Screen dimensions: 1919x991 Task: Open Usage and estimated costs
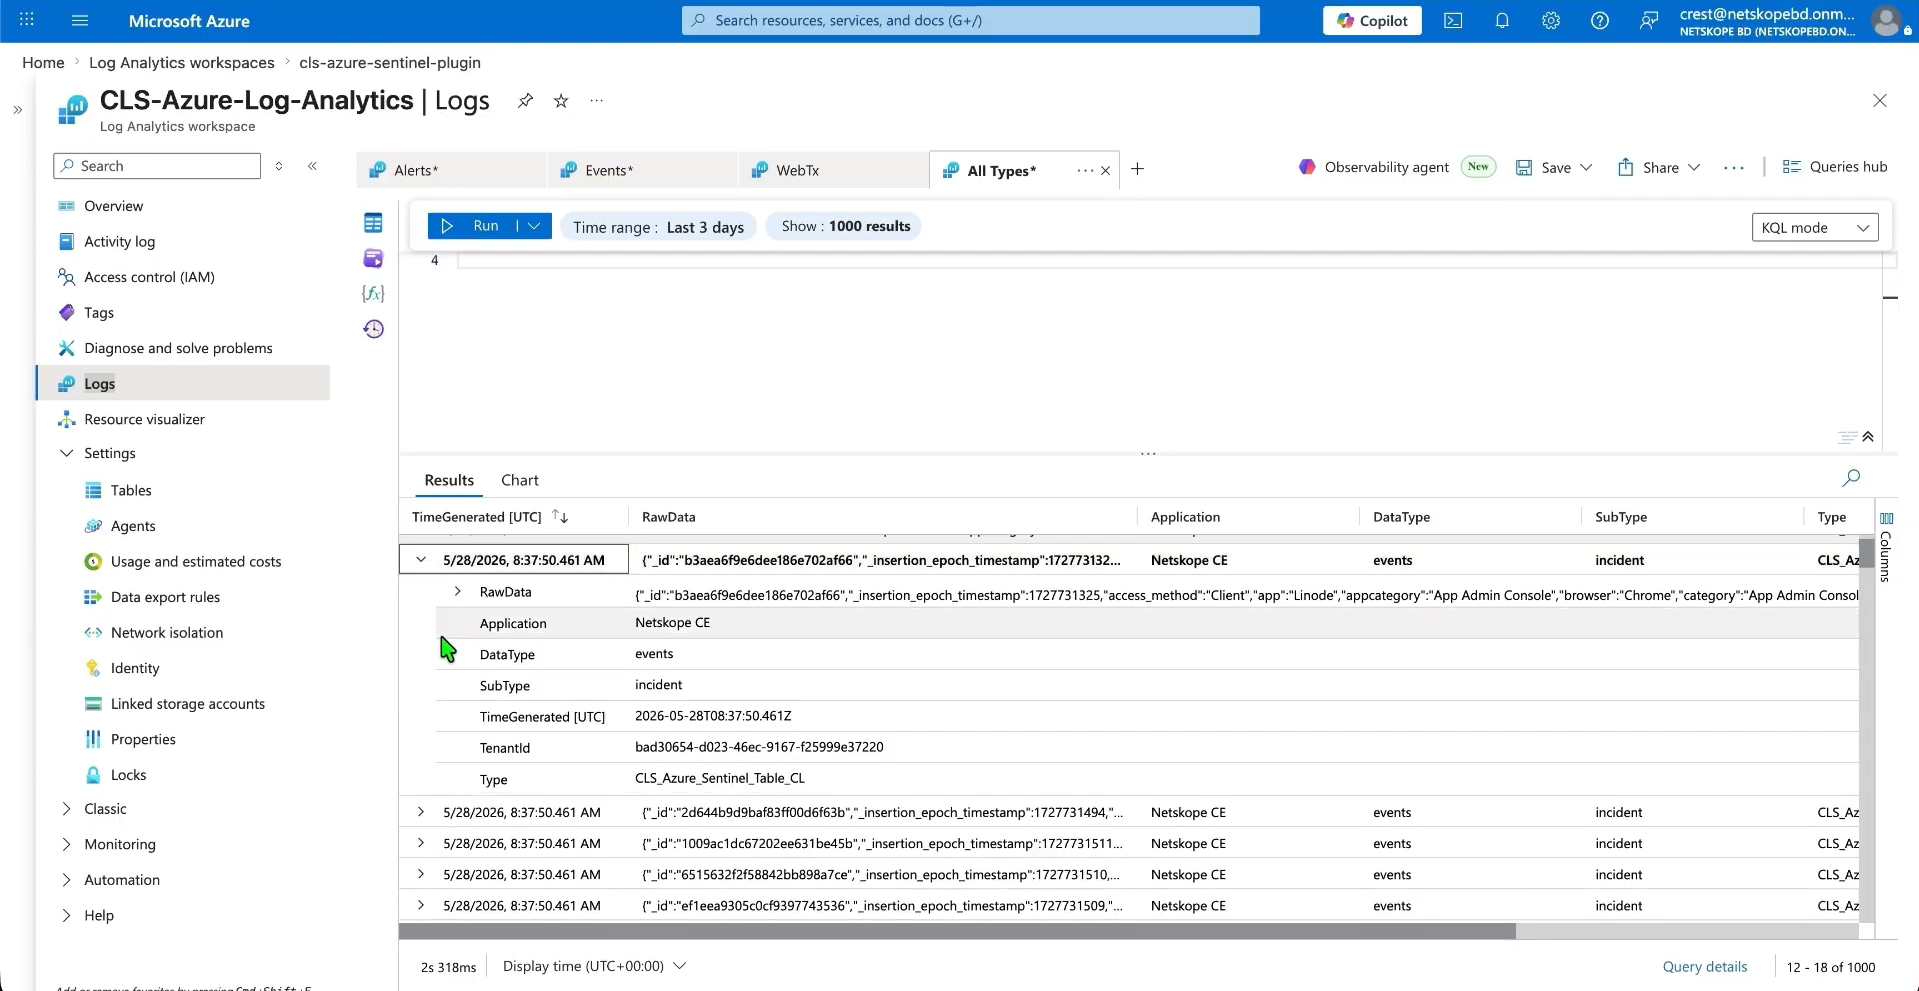(x=196, y=562)
